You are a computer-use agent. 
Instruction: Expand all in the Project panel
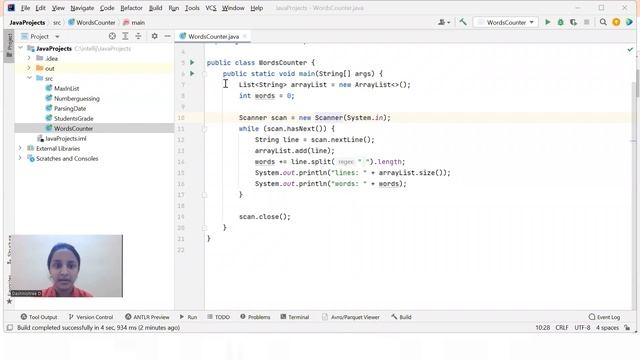click(x=125, y=36)
